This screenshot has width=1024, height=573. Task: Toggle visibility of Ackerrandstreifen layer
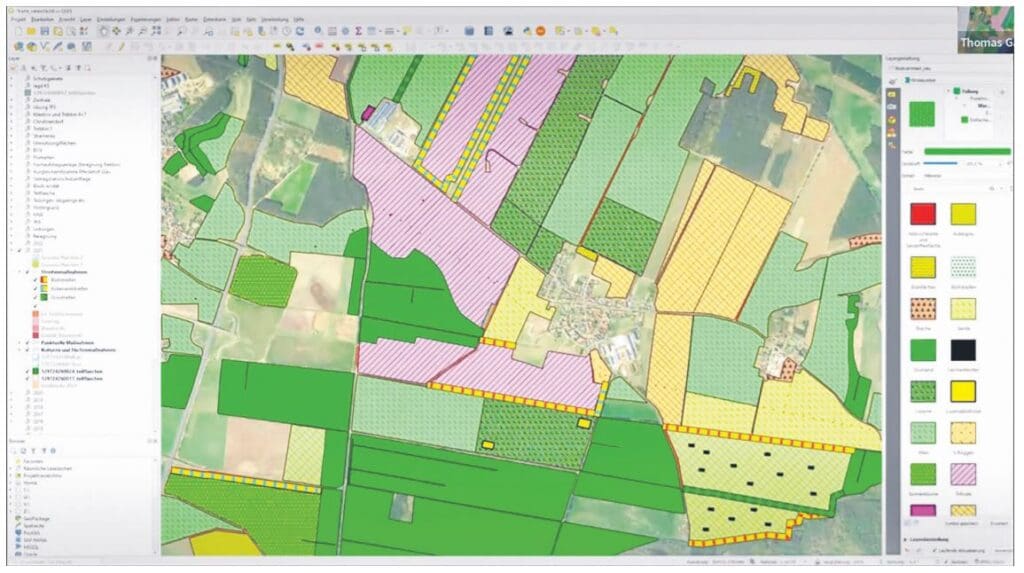point(35,288)
